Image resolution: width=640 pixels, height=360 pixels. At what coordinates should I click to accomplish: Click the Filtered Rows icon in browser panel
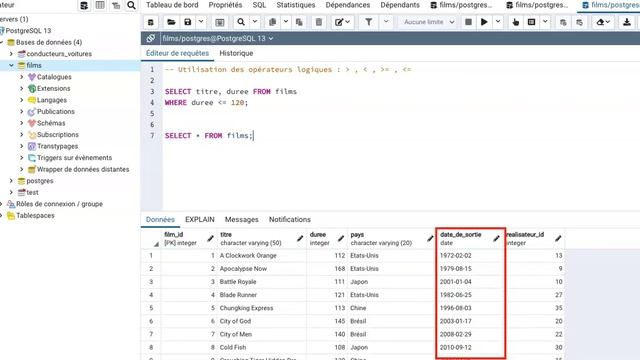point(116,5)
